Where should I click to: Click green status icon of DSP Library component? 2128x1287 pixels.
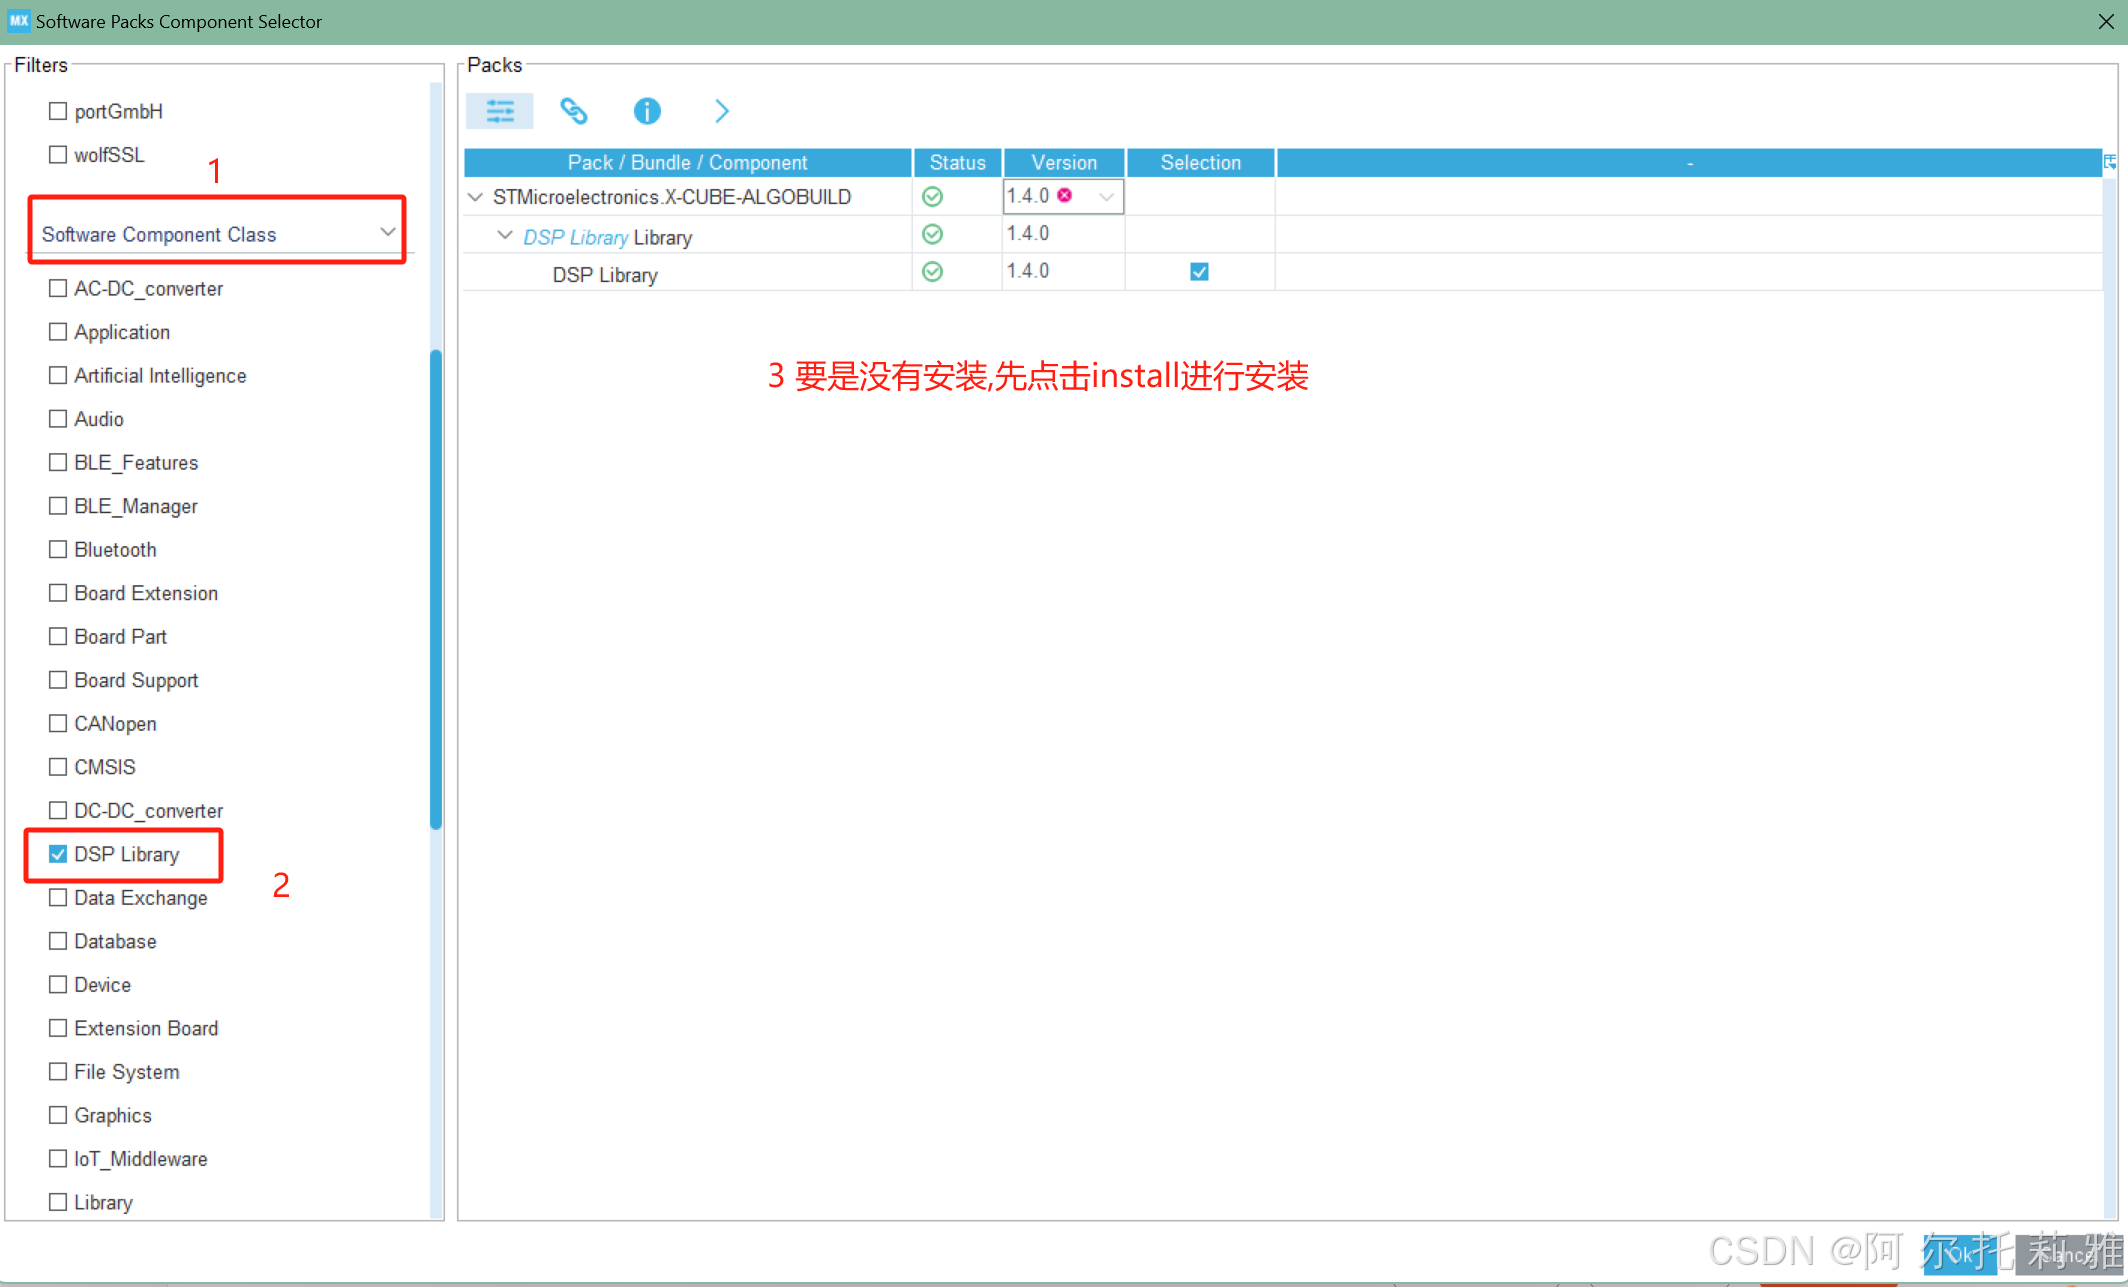(932, 272)
